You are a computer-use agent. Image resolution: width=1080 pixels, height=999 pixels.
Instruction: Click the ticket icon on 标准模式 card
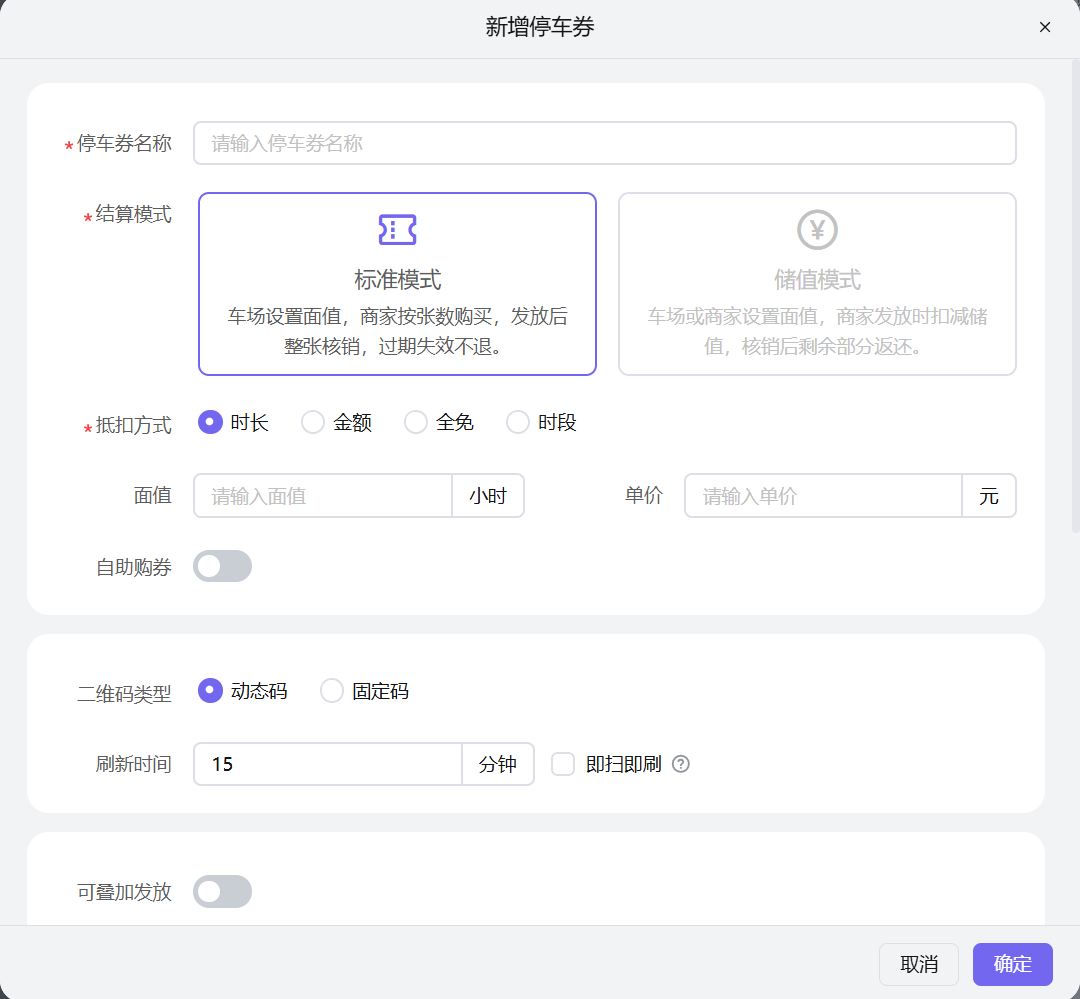397,228
